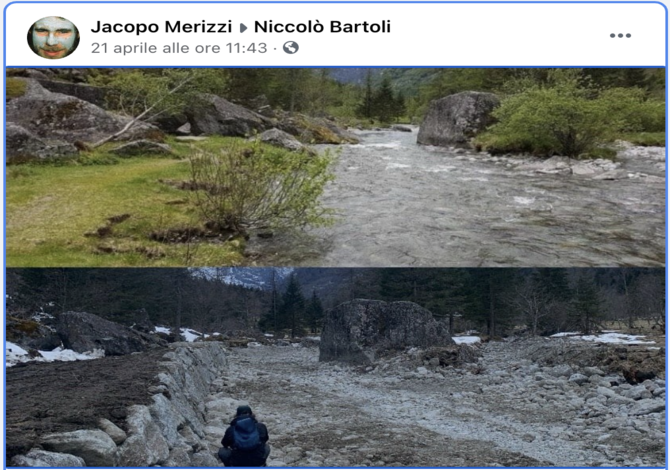
Task: Open the post timestamp 21 aprile alle ore 11:43
Action: click(x=179, y=48)
